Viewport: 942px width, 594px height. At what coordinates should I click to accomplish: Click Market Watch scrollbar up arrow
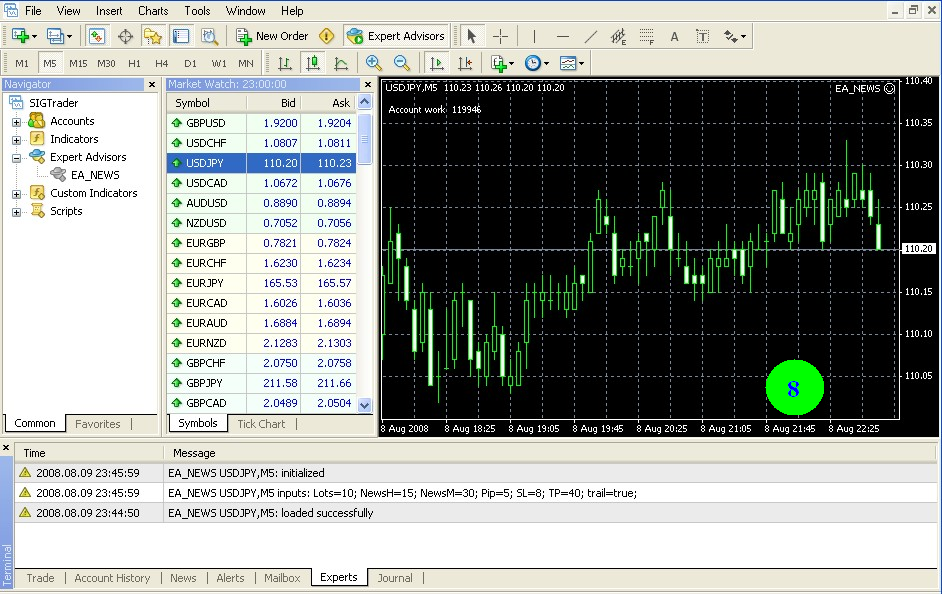pyautogui.click(x=364, y=102)
